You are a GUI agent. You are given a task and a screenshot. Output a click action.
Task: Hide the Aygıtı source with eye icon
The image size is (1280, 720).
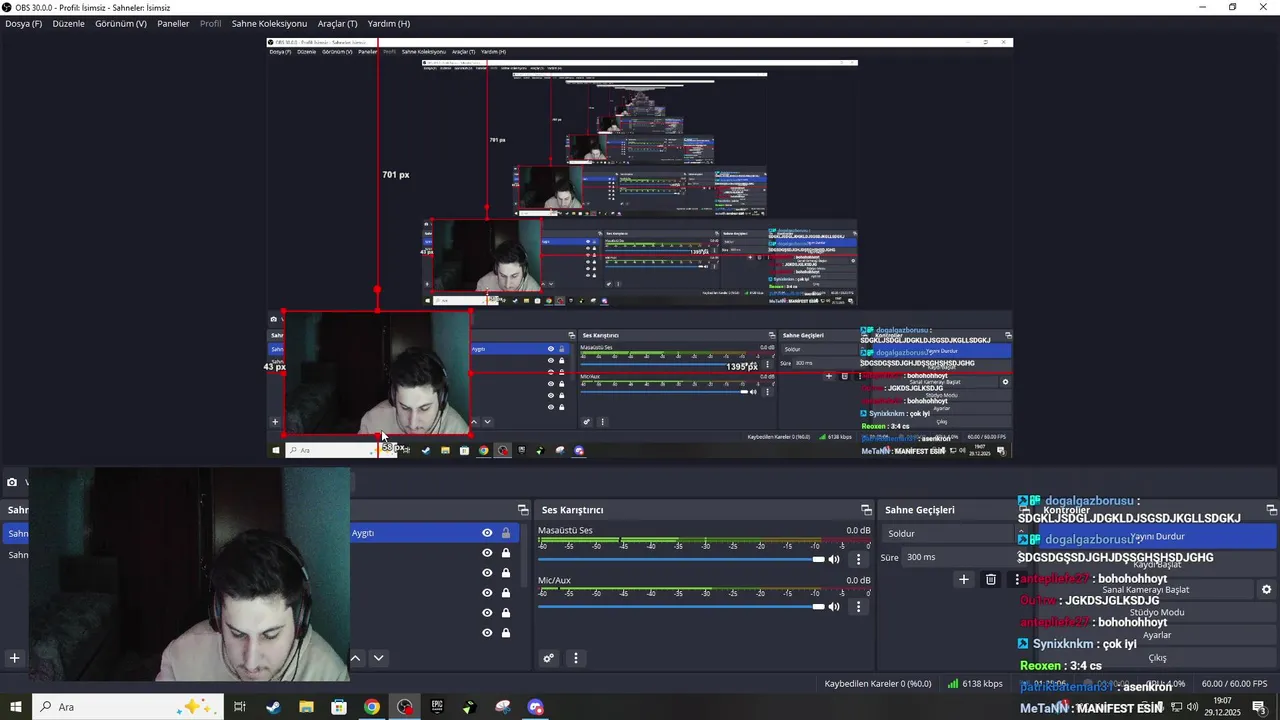point(487,533)
